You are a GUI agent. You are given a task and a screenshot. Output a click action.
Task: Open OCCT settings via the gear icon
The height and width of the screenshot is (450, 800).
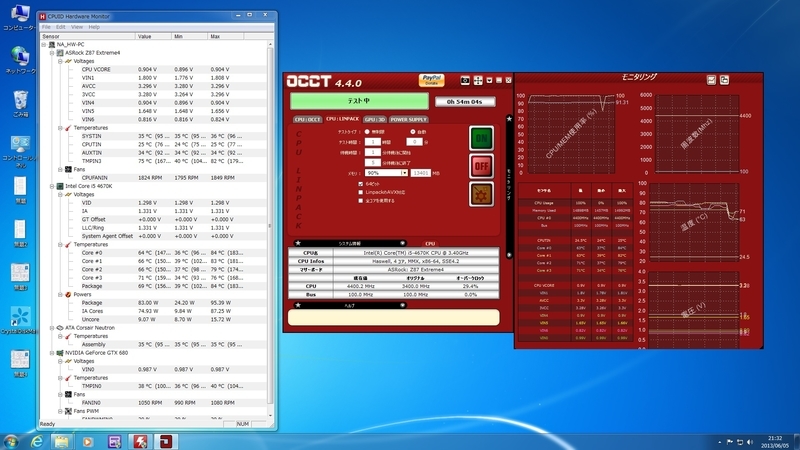(x=481, y=194)
